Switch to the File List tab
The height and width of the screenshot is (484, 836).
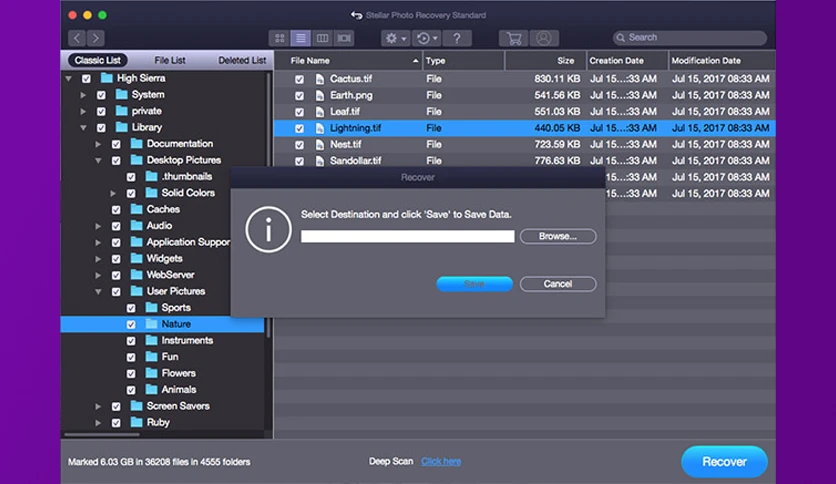pos(170,60)
